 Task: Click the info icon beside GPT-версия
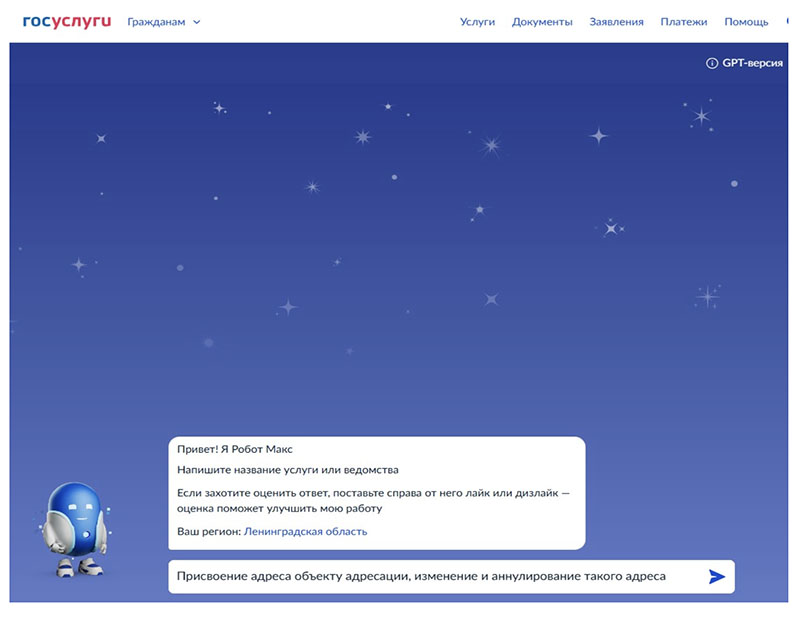point(711,63)
